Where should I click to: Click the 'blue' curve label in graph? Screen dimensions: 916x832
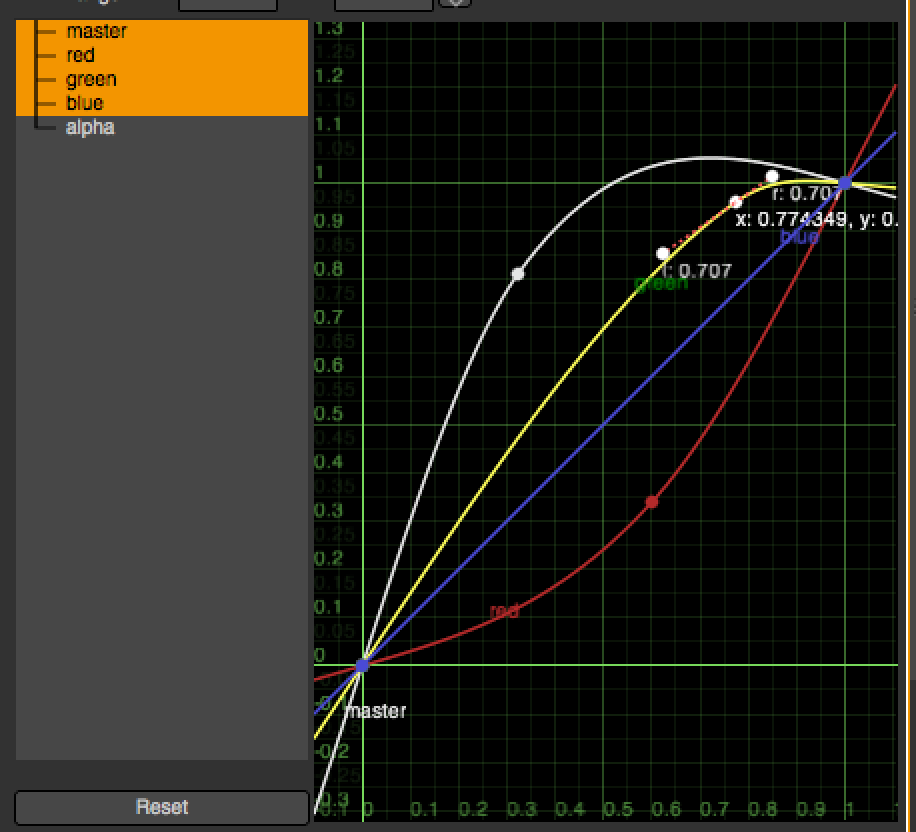[799, 237]
